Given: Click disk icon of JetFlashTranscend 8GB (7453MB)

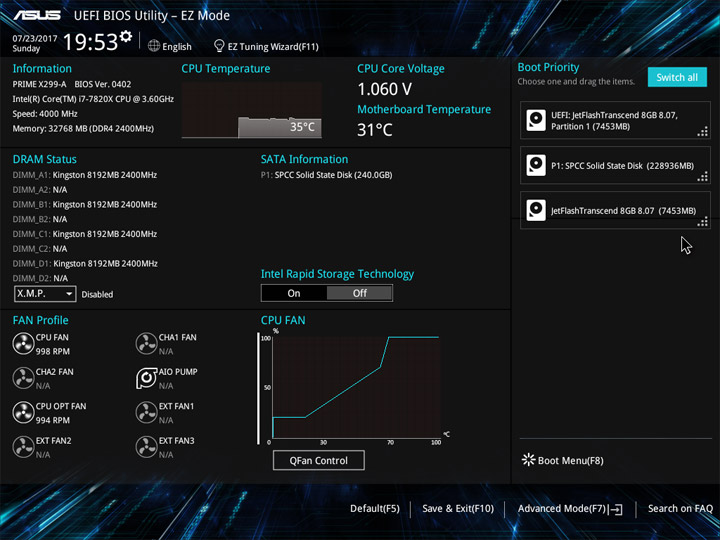Looking at the screenshot, I should click(536, 210).
